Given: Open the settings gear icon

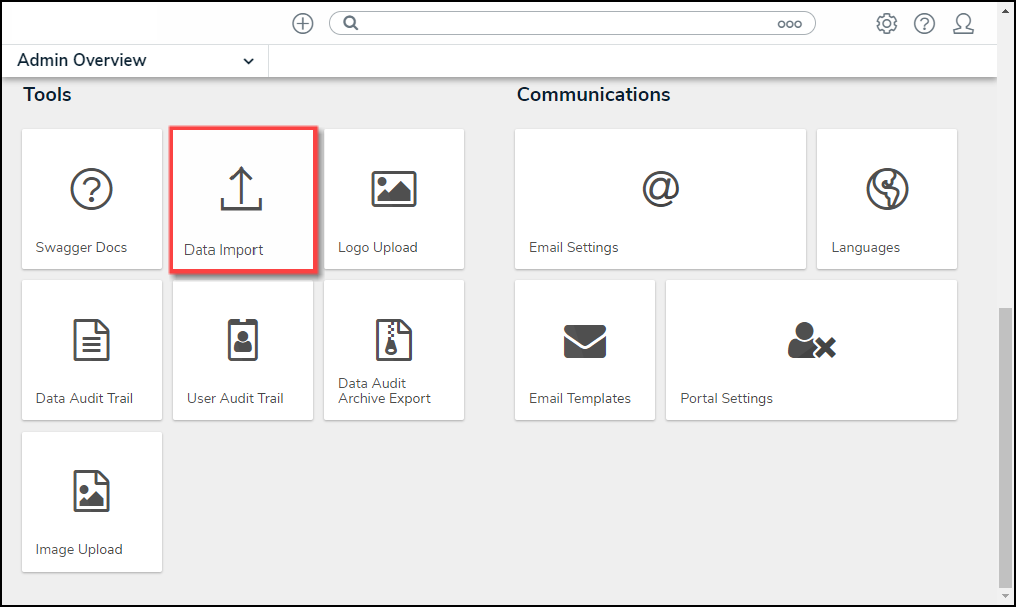Looking at the screenshot, I should point(886,23).
